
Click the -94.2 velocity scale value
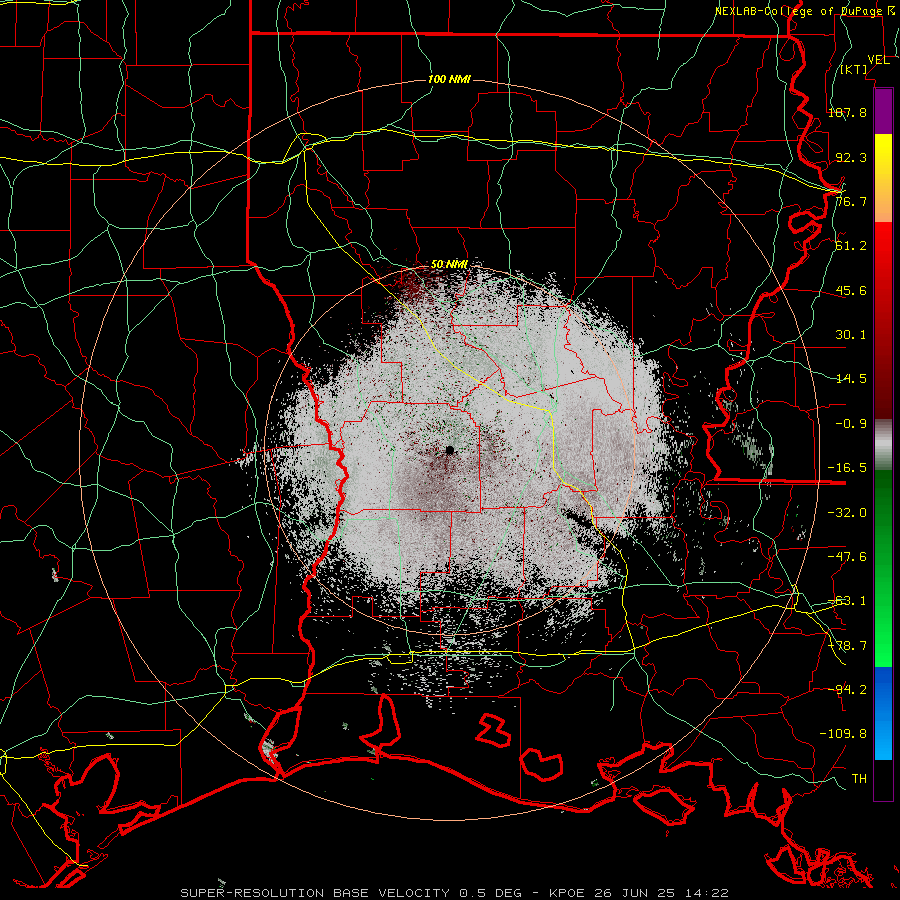pyautogui.click(x=847, y=689)
